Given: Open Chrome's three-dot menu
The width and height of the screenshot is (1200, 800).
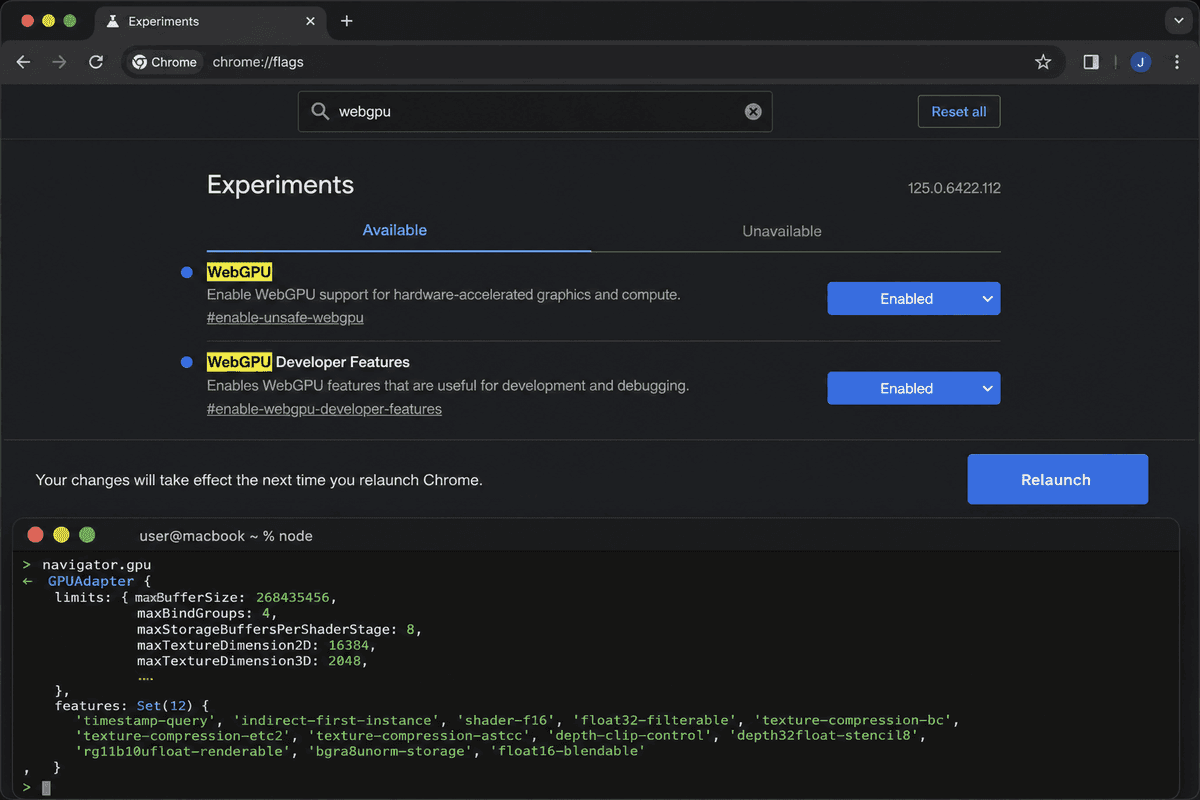Looking at the screenshot, I should click(x=1177, y=62).
